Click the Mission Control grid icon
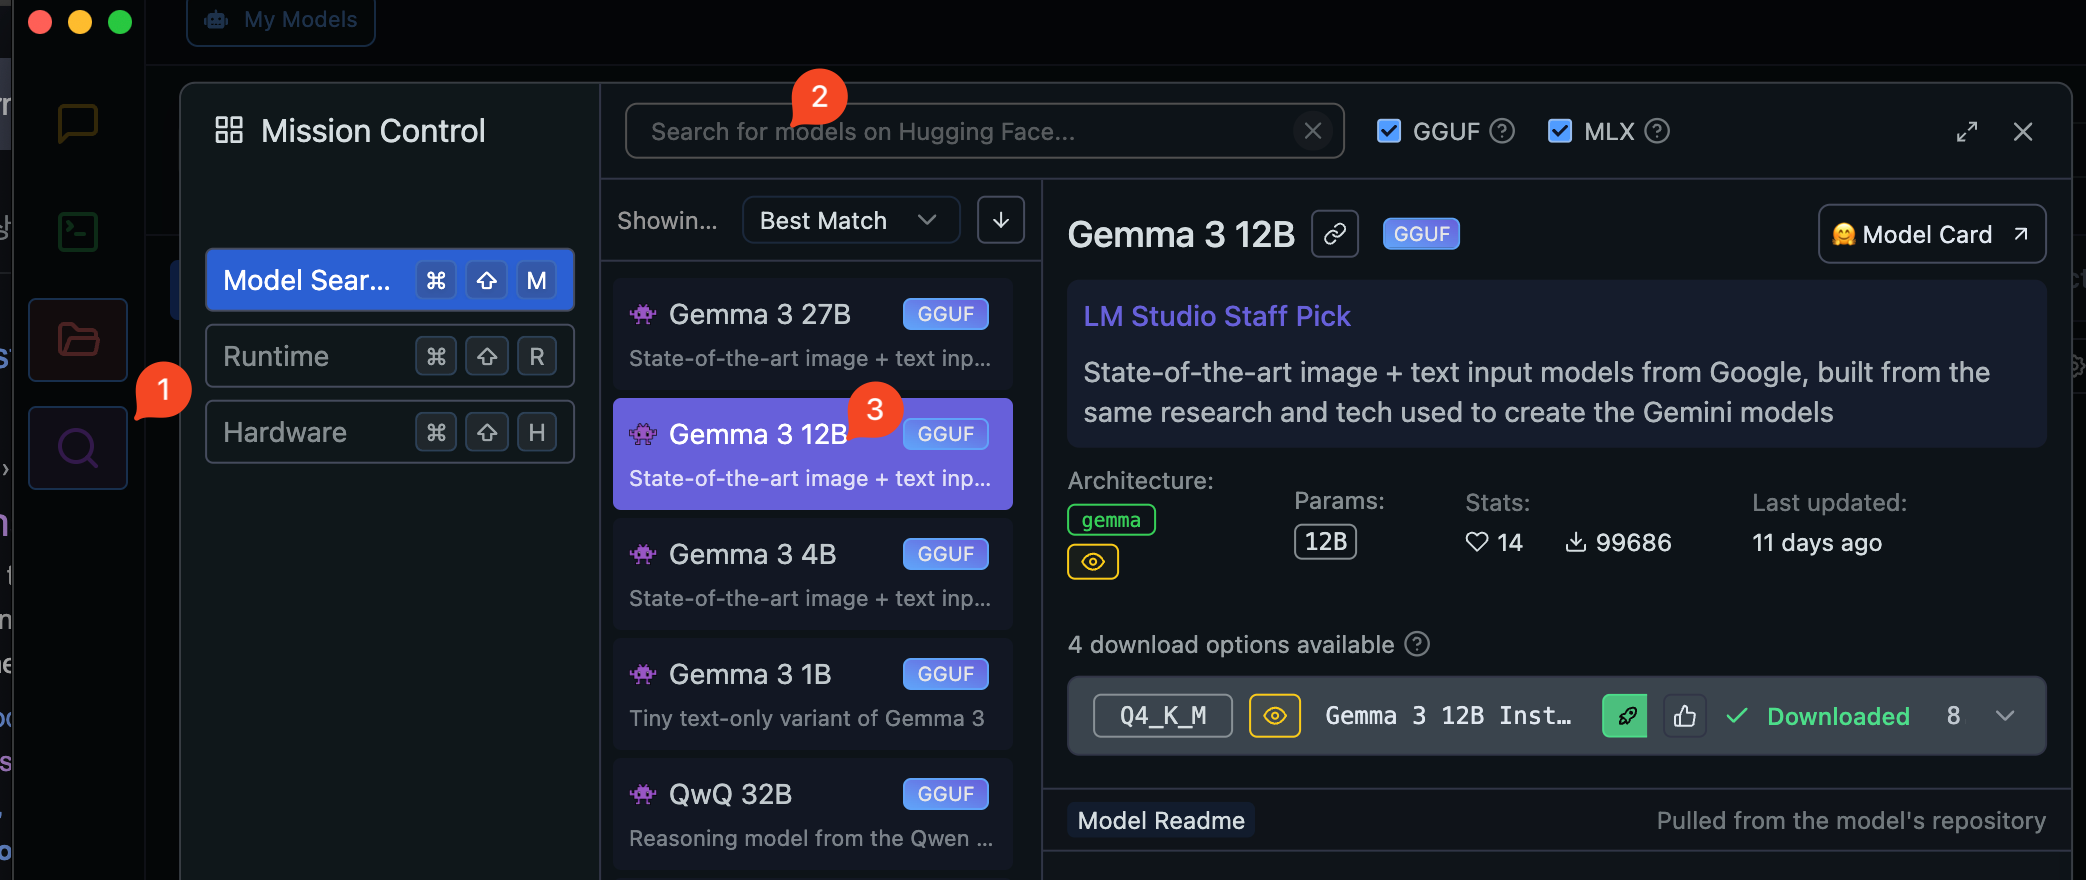This screenshot has width=2086, height=880. tap(229, 130)
